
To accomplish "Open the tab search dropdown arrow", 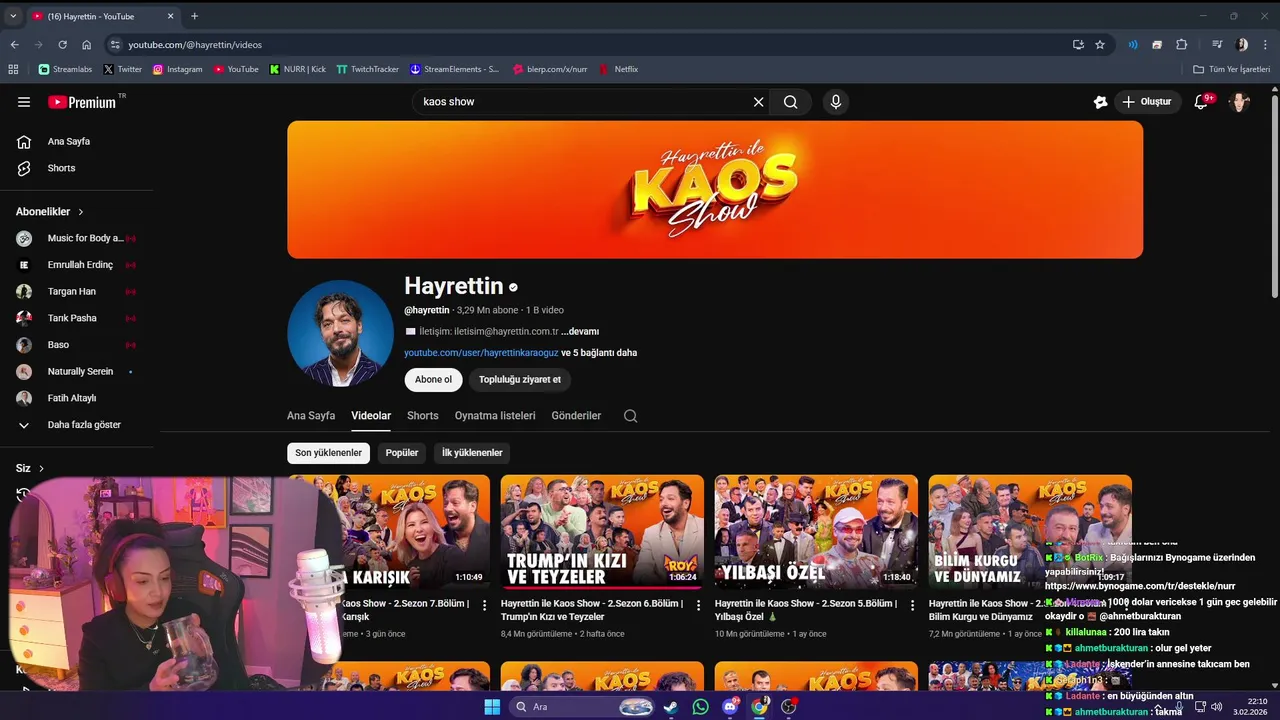I will pyautogui.click(x=13, y=16).
